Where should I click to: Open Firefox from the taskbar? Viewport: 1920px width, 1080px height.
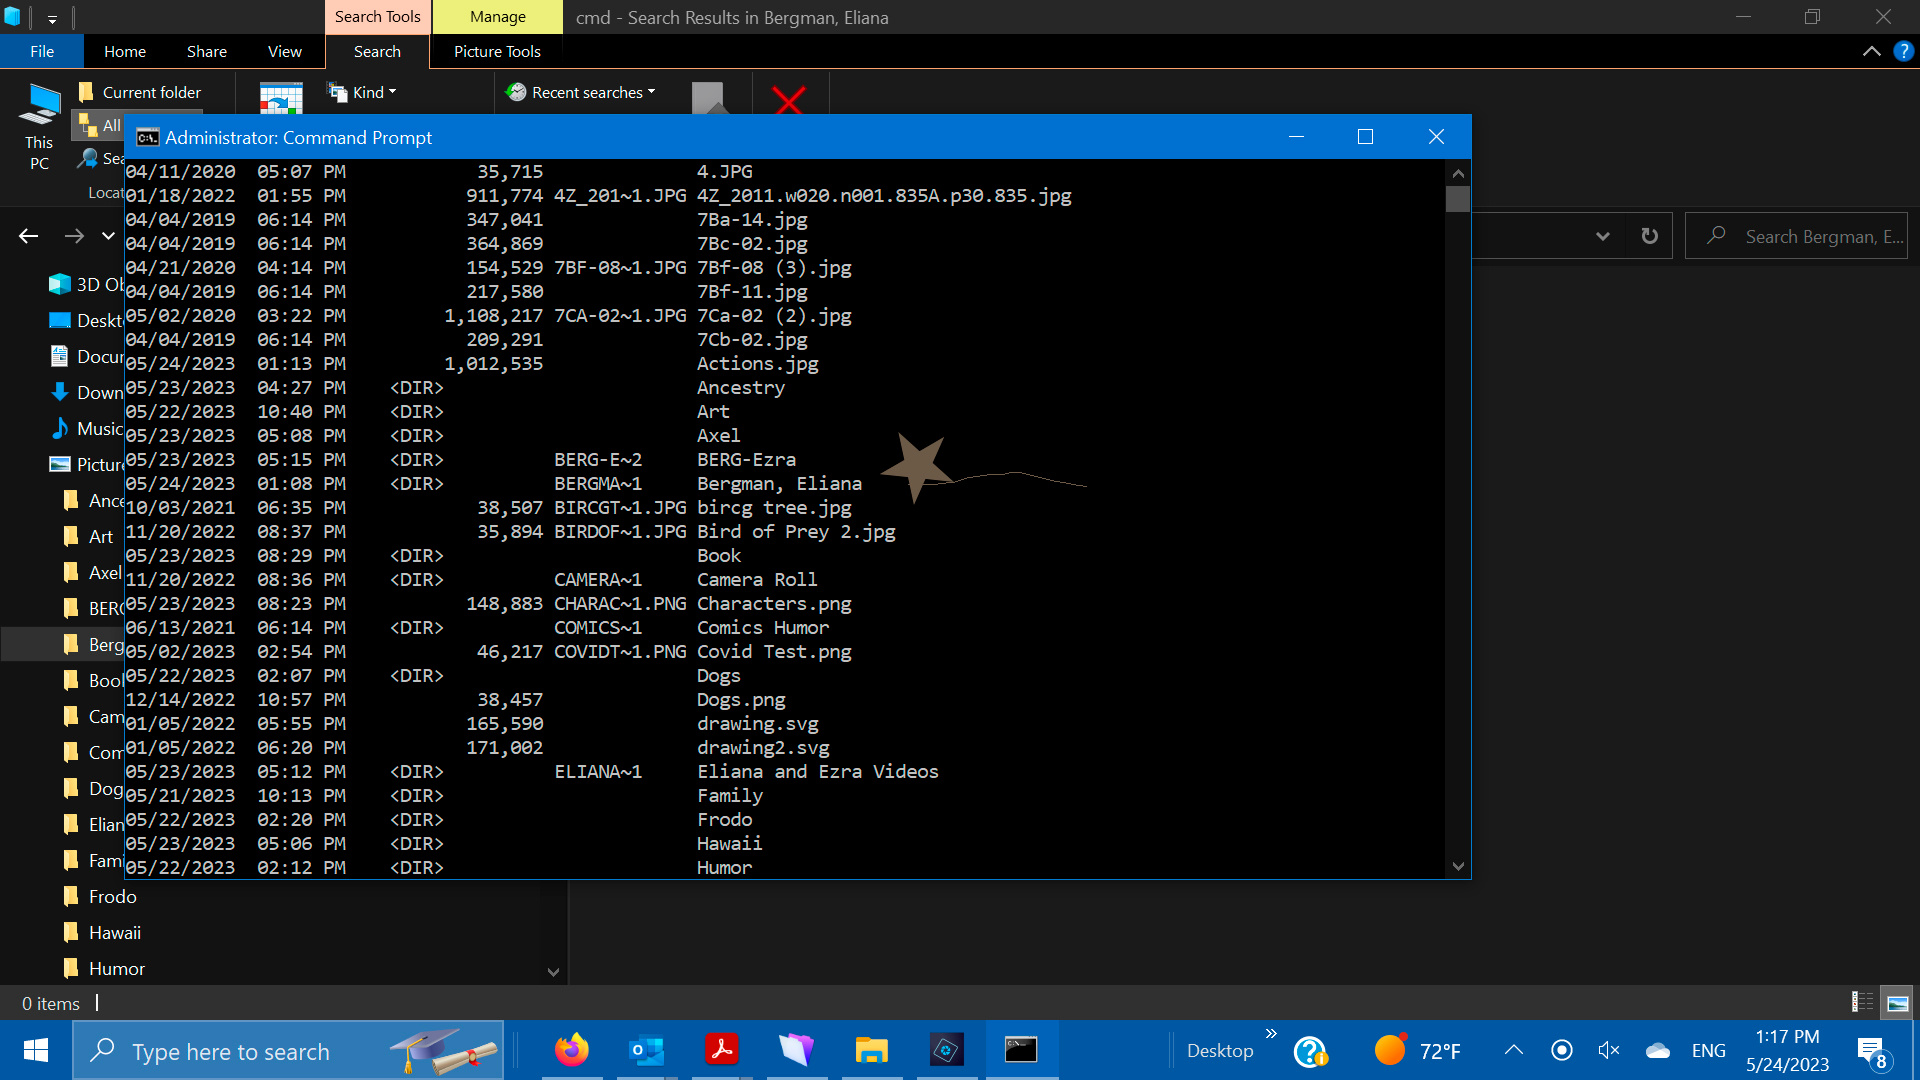pos(572,1050)
